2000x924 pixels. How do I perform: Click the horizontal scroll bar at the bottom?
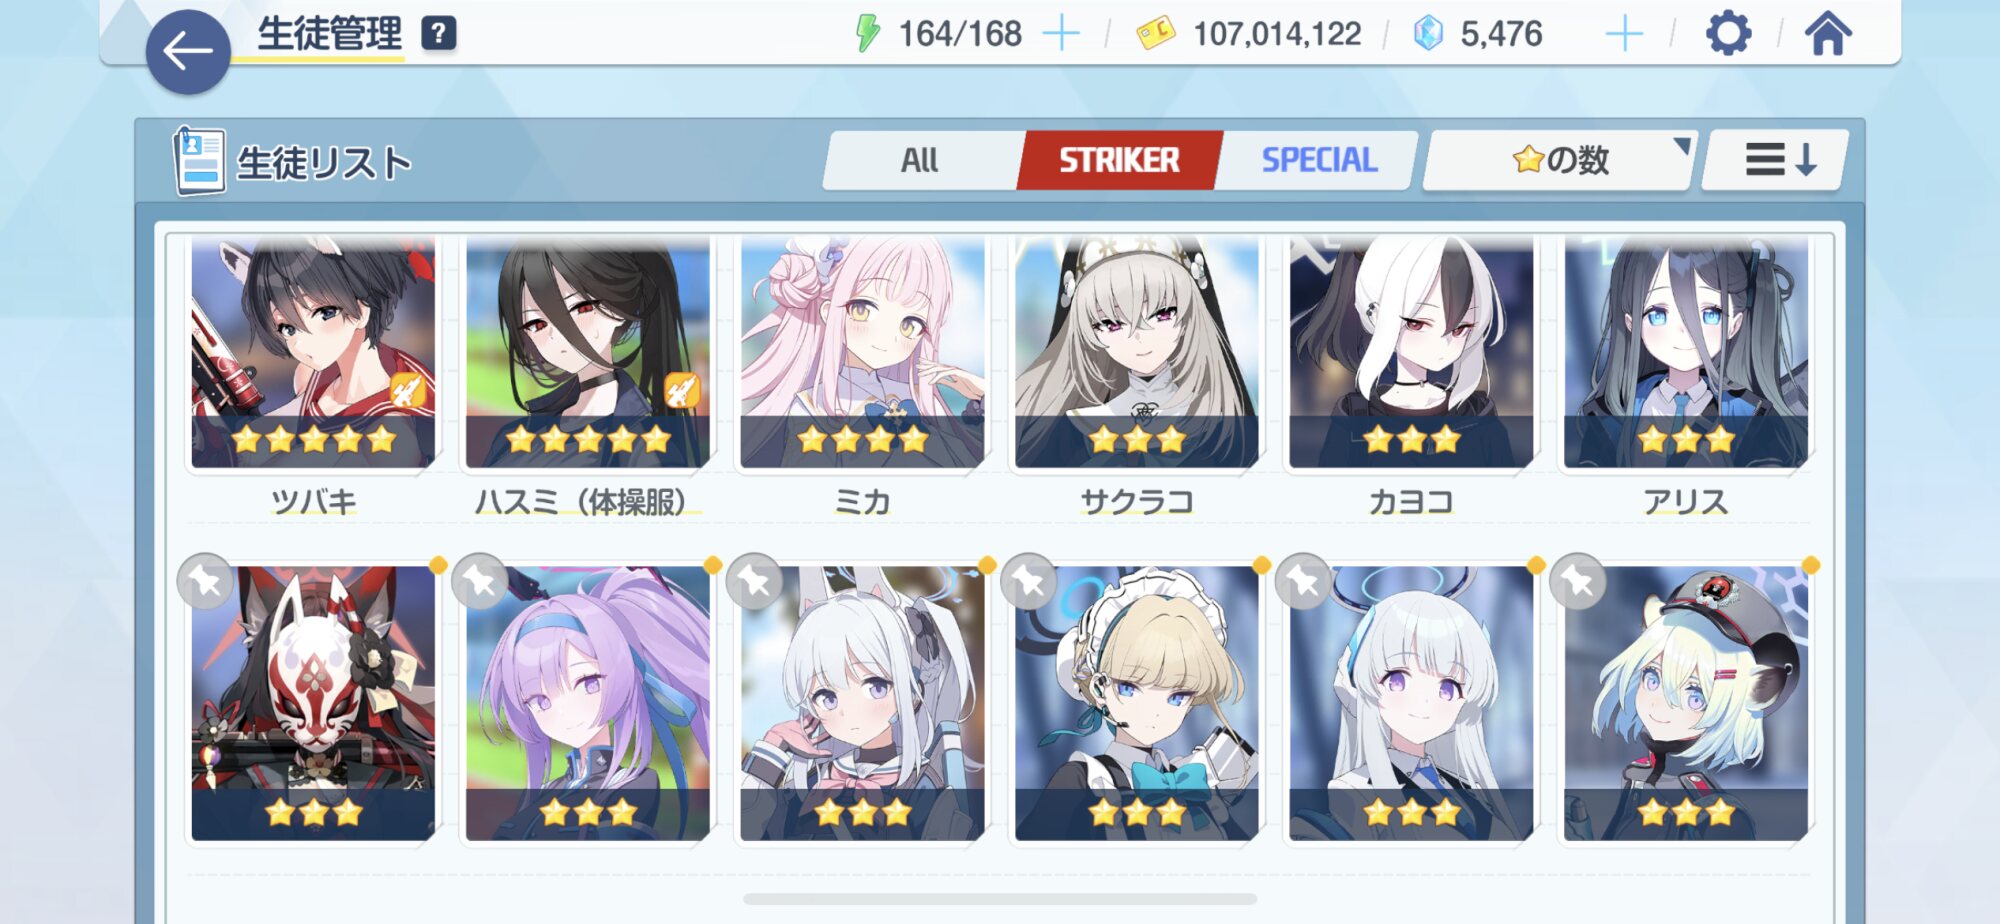(x=1000, y=899)
